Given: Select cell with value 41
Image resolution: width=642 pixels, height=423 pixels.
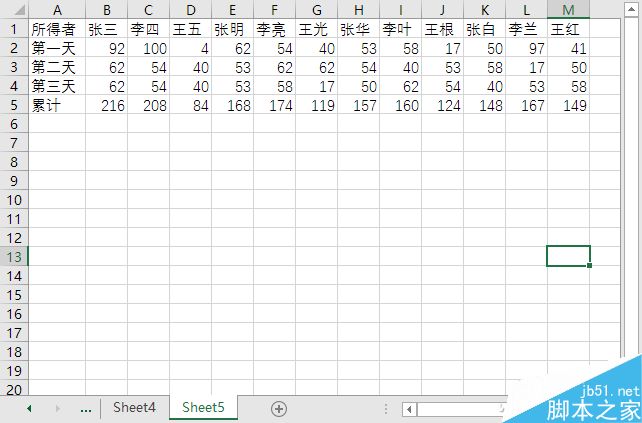Looking at the screenshot, I should (x=568, y=48).
